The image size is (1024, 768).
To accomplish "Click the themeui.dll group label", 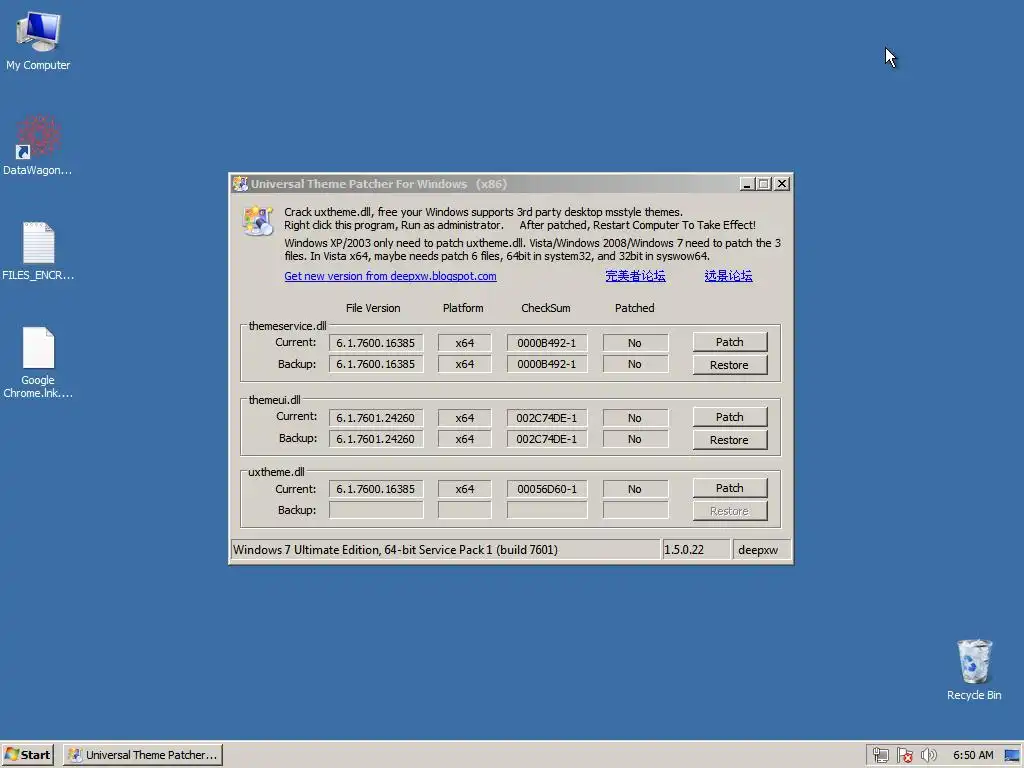I will [274, 400].
